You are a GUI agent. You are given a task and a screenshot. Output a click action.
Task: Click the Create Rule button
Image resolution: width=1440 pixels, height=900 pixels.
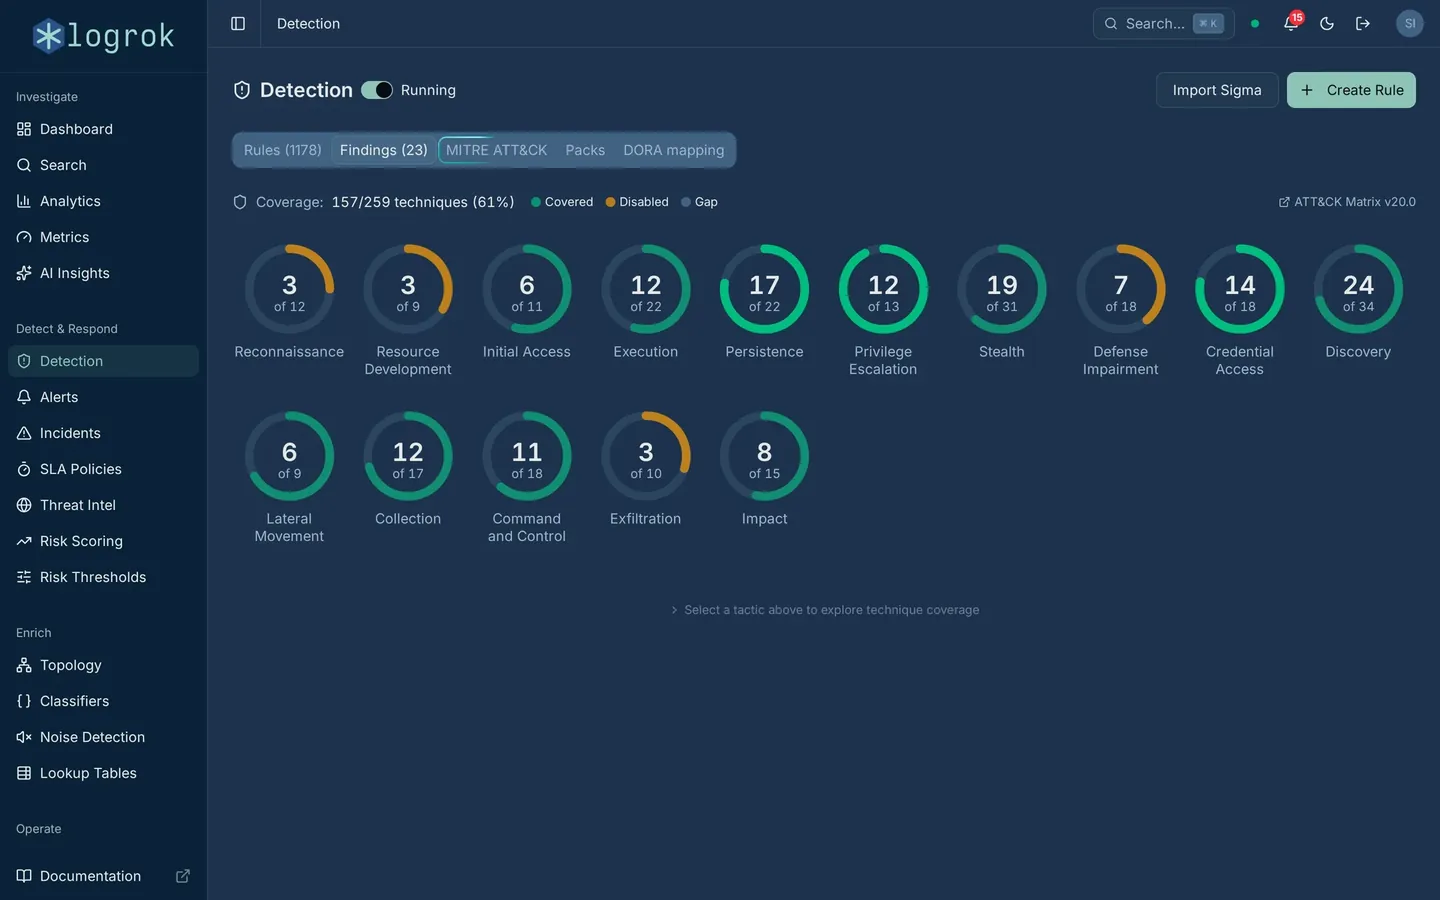coord(1351,90)
